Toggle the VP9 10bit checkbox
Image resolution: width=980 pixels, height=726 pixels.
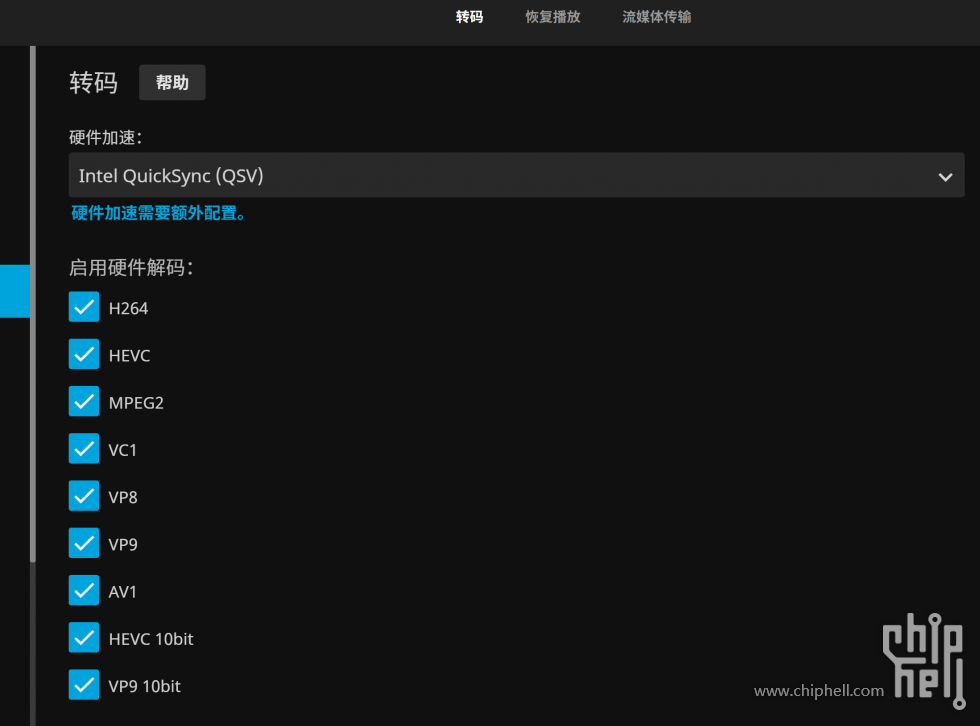click(x=84, y=685)
